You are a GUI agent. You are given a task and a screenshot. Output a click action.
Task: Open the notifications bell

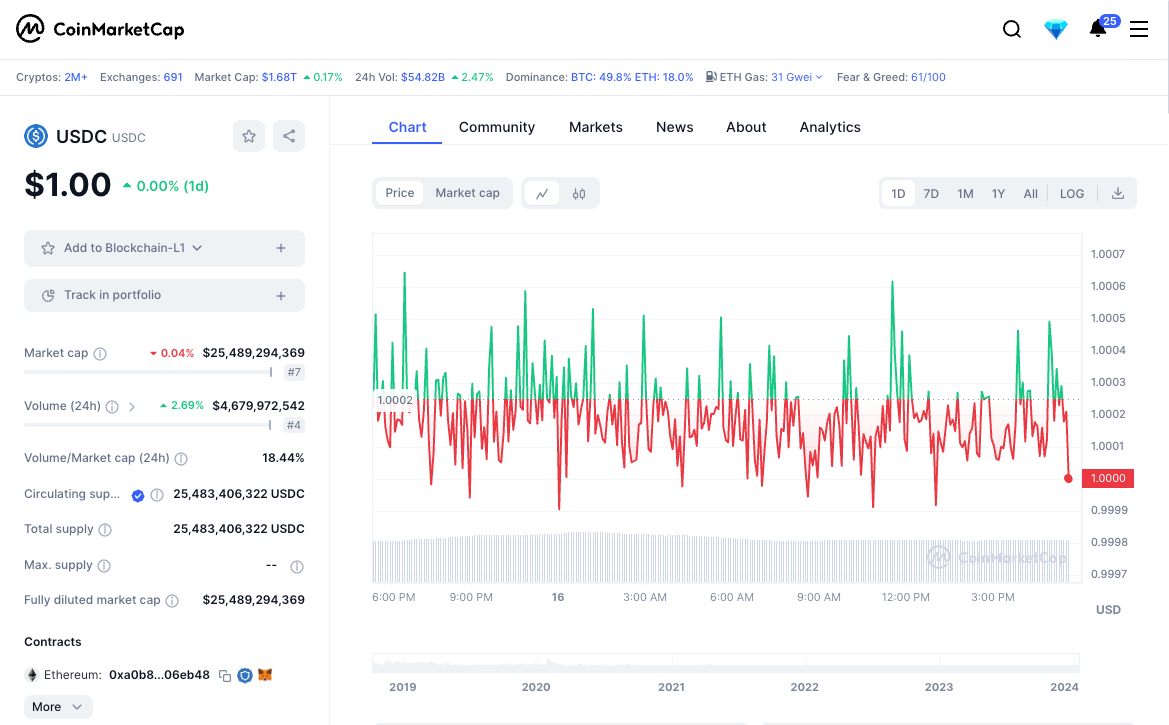tap(1097, 29)
